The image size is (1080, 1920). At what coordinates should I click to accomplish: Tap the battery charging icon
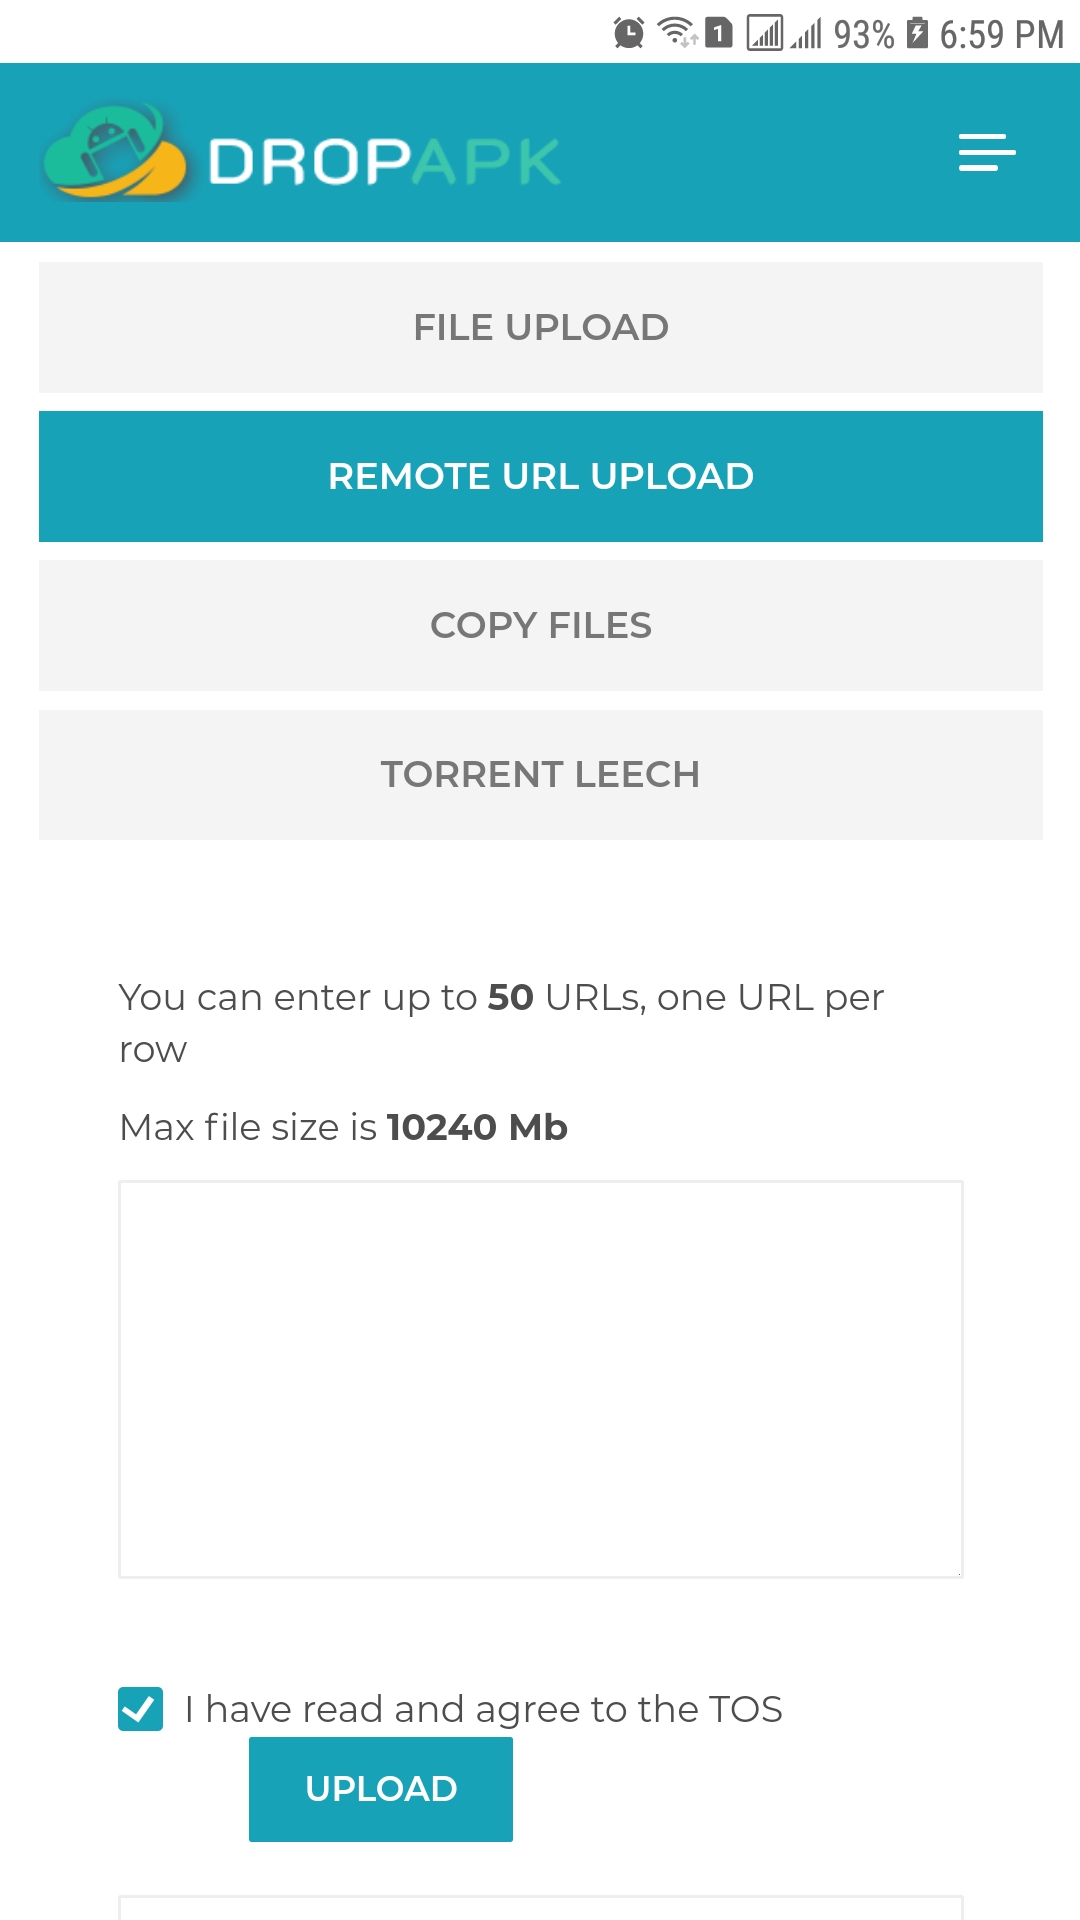tap(917, 33)
